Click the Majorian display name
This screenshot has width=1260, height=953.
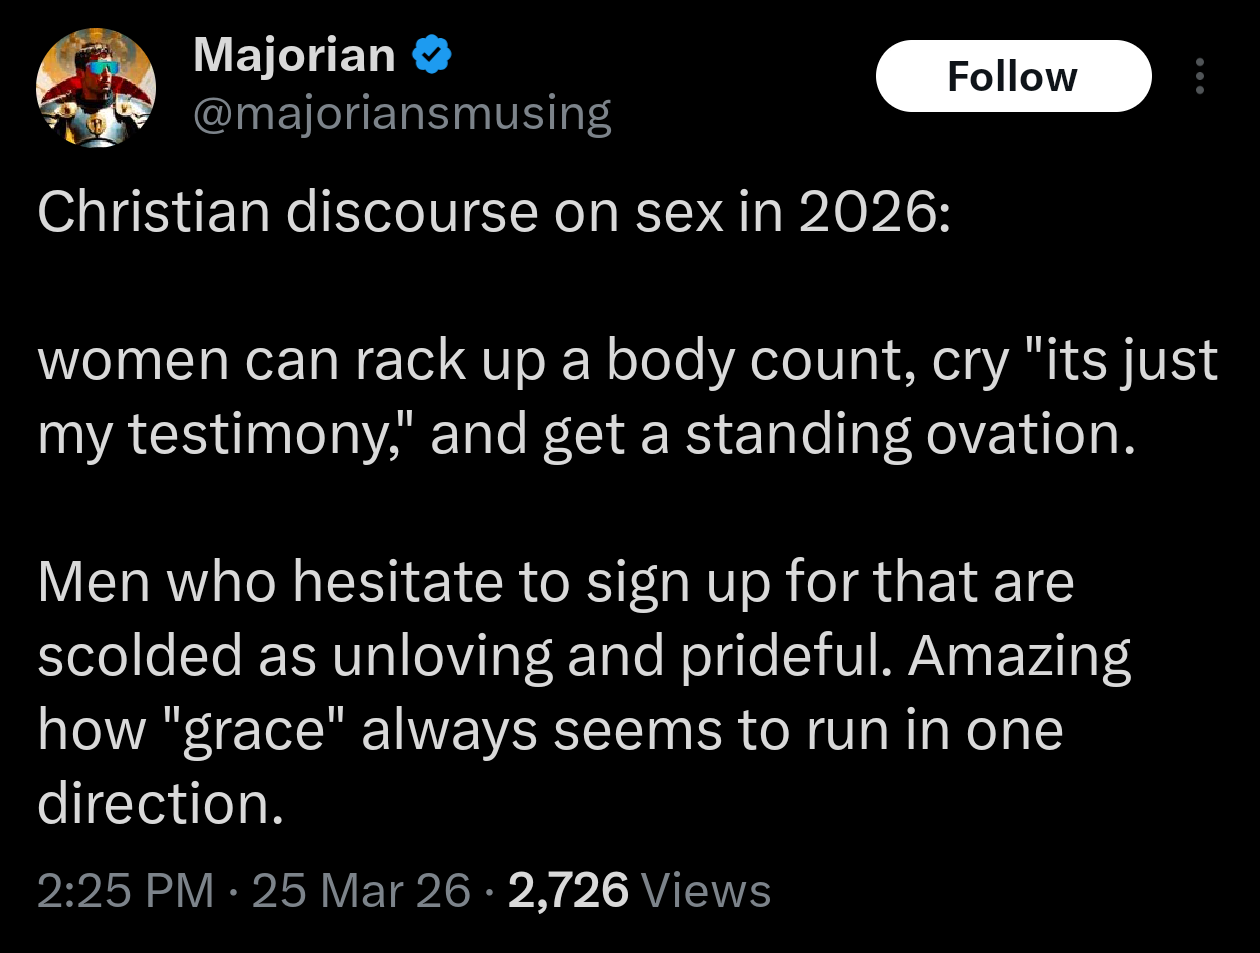click(x=294, y=55)
